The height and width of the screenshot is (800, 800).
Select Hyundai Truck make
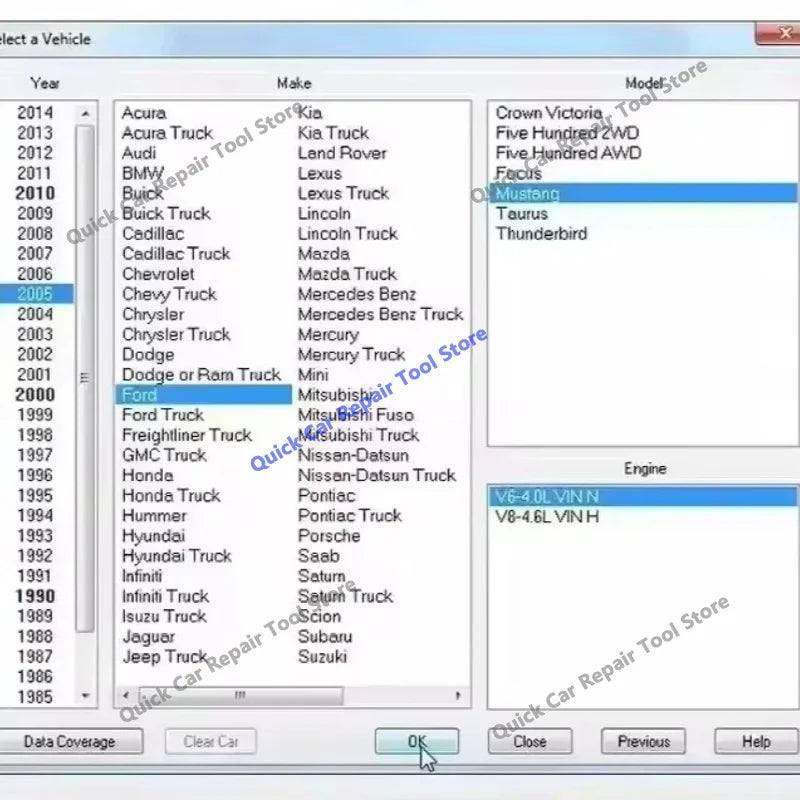click(177, 556)
